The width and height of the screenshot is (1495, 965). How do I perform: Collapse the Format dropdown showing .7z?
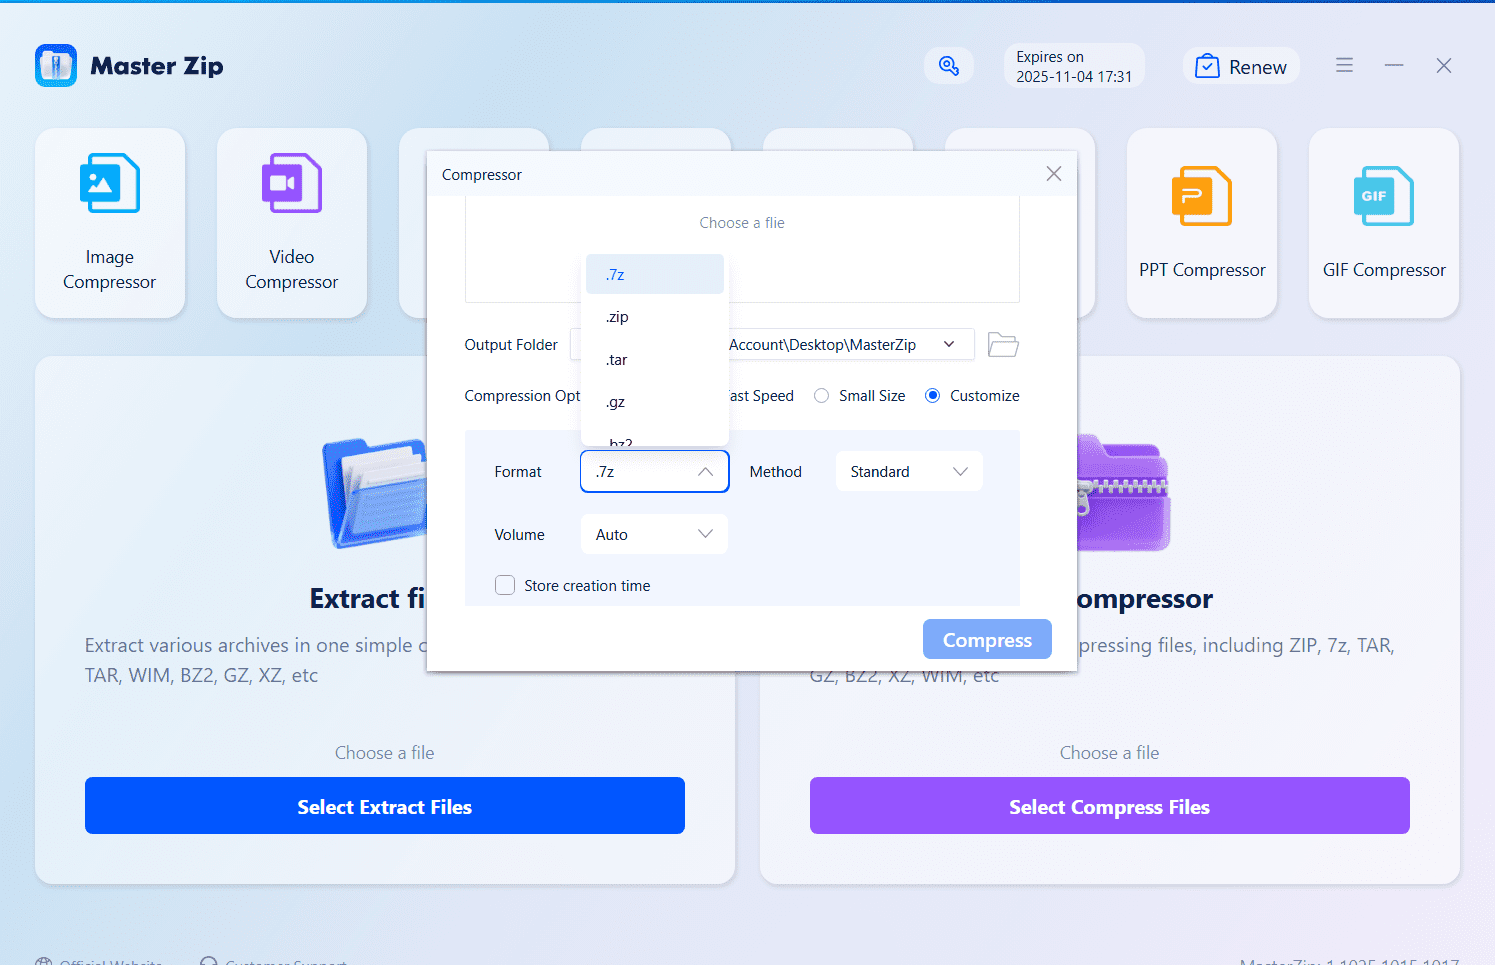coord(654,472)
